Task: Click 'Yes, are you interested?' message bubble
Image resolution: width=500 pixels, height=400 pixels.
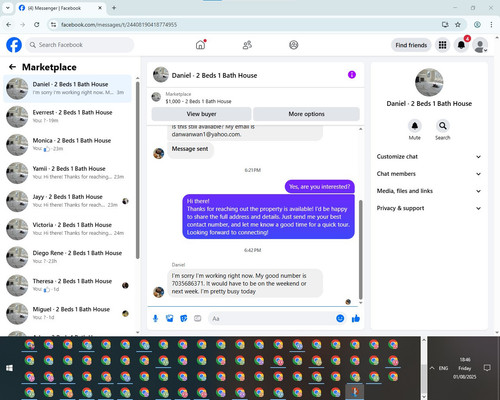Action: [319, 187]
